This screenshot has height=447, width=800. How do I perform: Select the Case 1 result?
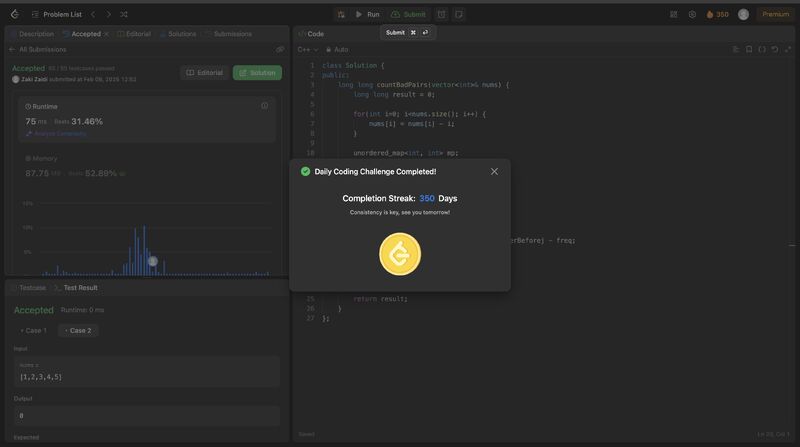(x=33, y=331)
